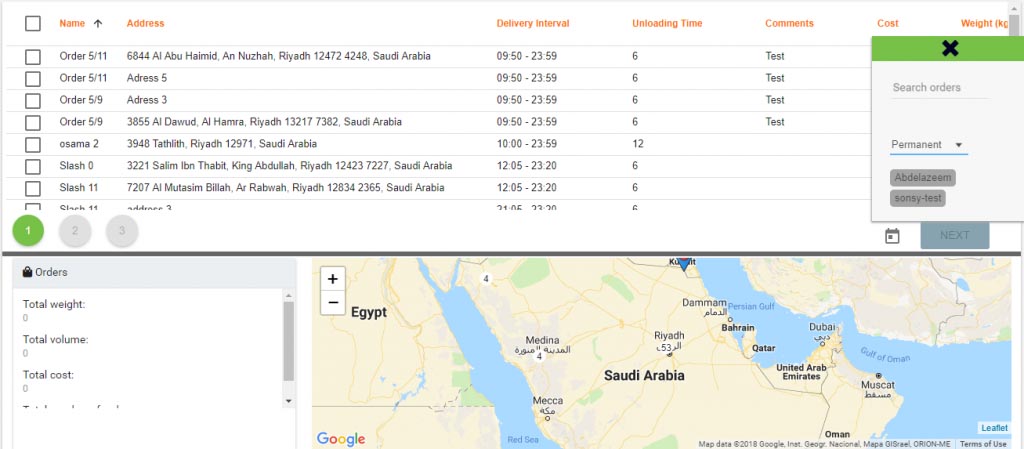Check the order at 7207 Al Mutasim Billah
Image resolution: width=1024 pixels, height=449 pixels.
[33, 189]
